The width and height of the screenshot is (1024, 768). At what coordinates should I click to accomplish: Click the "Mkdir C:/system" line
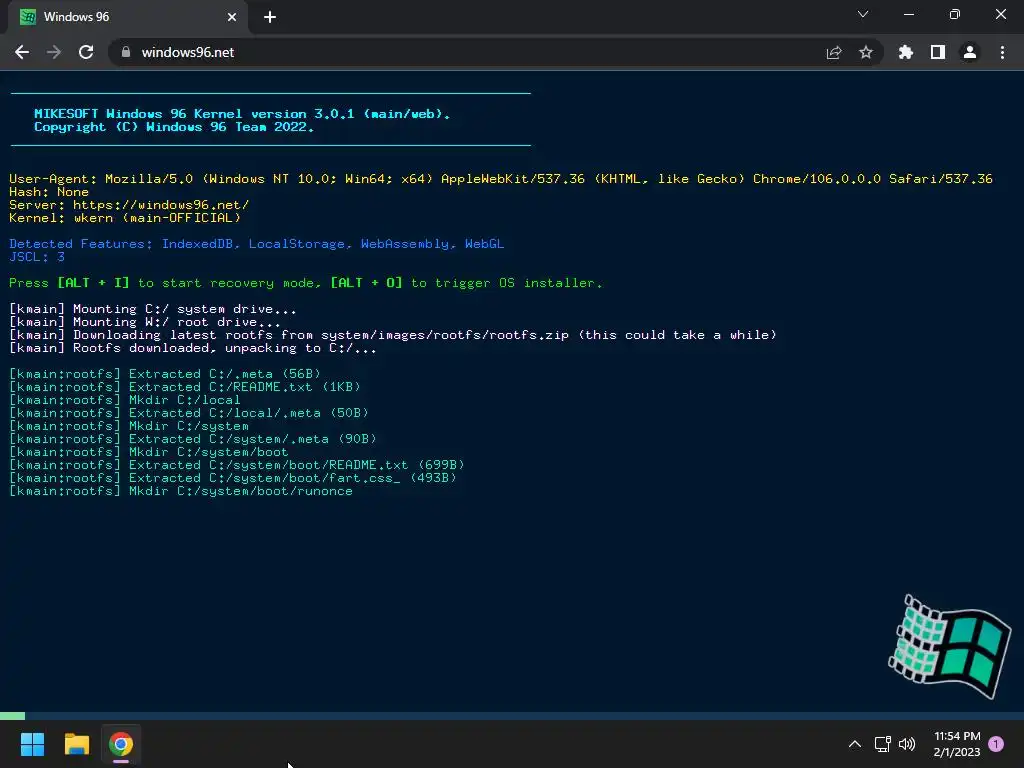click(129, 426)
